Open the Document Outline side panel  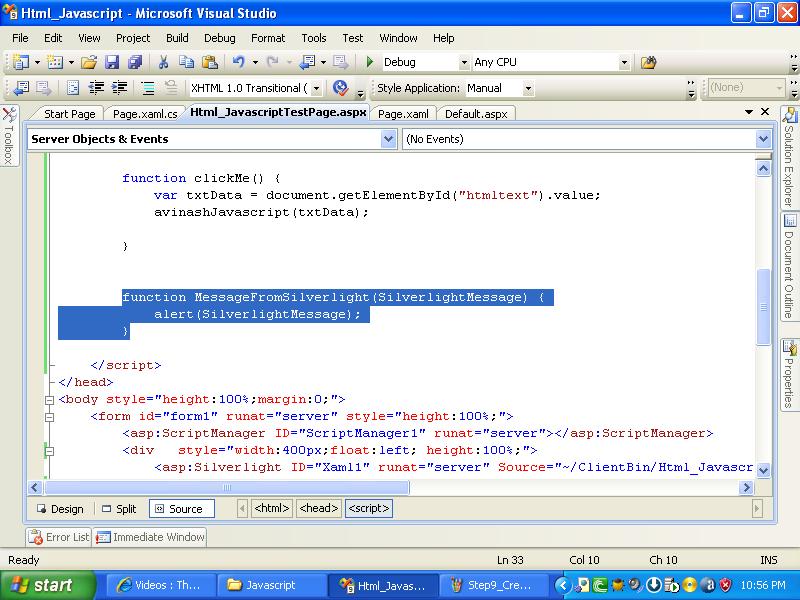click(x=789, y=266)
